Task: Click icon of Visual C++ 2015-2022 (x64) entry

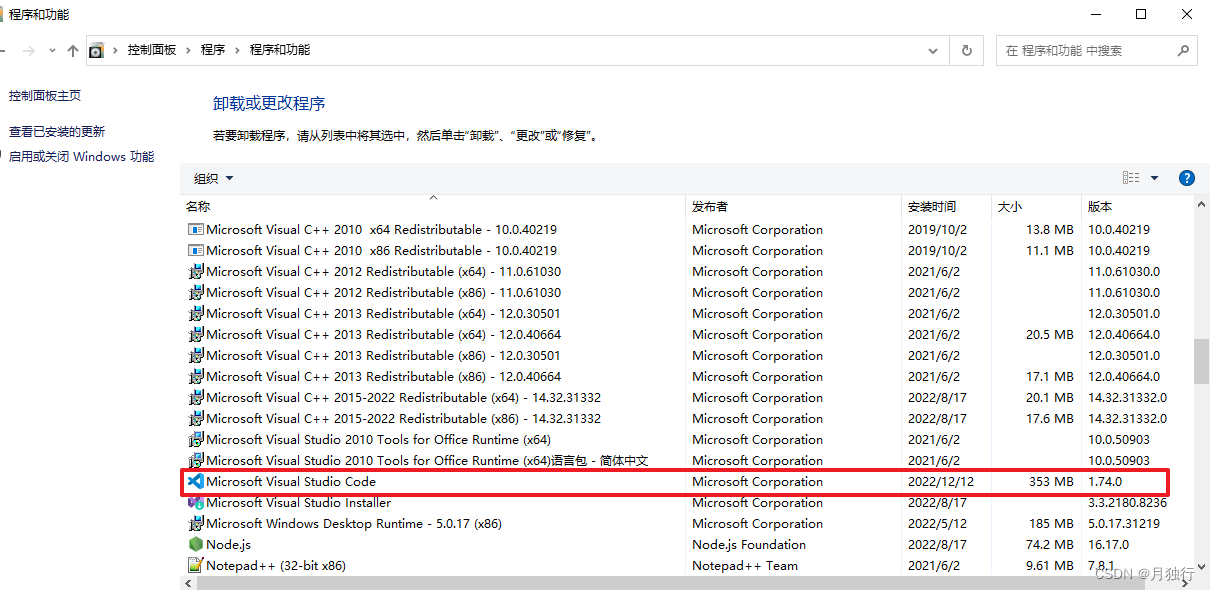Action: click(195, 397)
